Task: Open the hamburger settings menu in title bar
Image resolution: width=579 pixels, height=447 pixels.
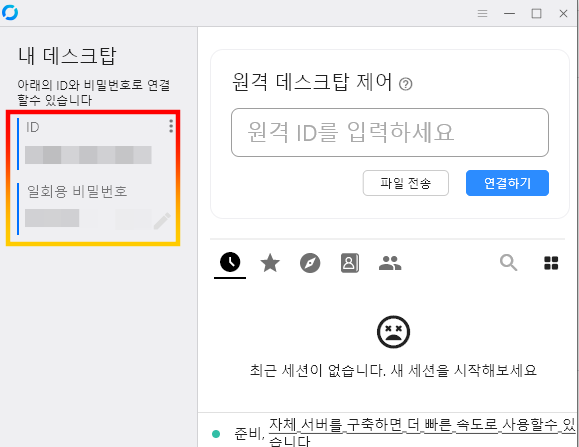Action: 482,14
